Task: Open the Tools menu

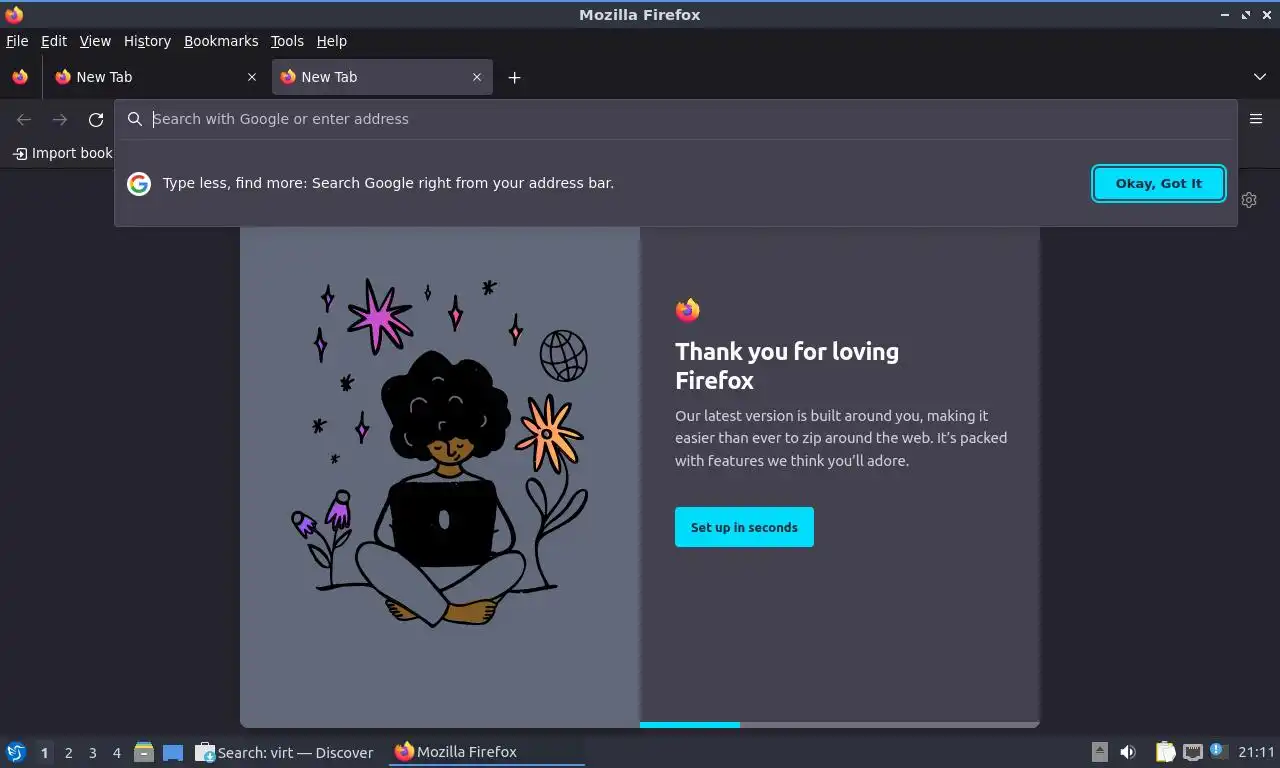Action: 287,41
